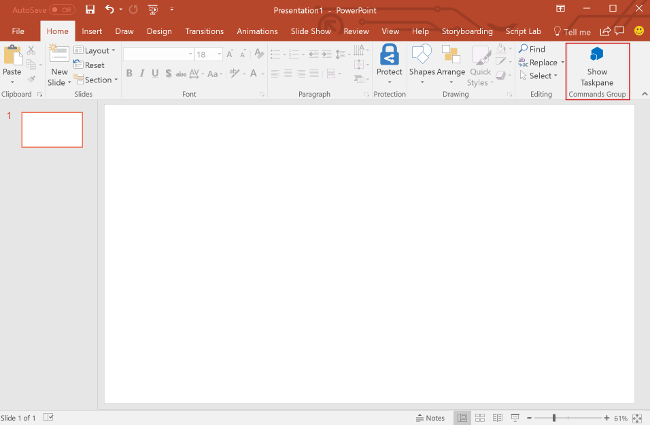Open the Section dropdown
Screen dimensions: 650x425
(x=96, y=79)
